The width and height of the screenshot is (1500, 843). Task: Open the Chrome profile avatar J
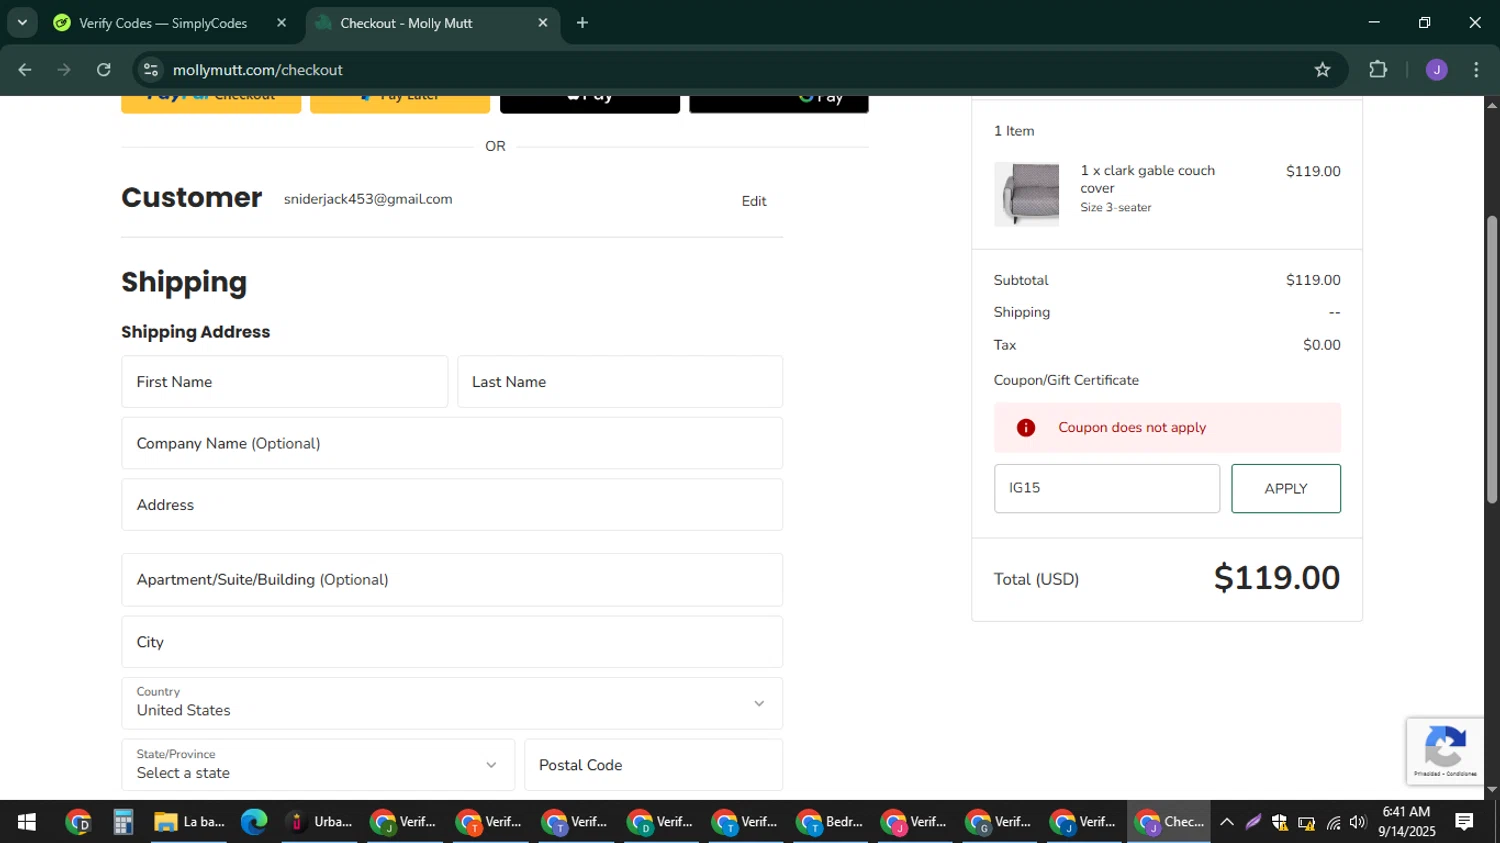[1437, 70]
